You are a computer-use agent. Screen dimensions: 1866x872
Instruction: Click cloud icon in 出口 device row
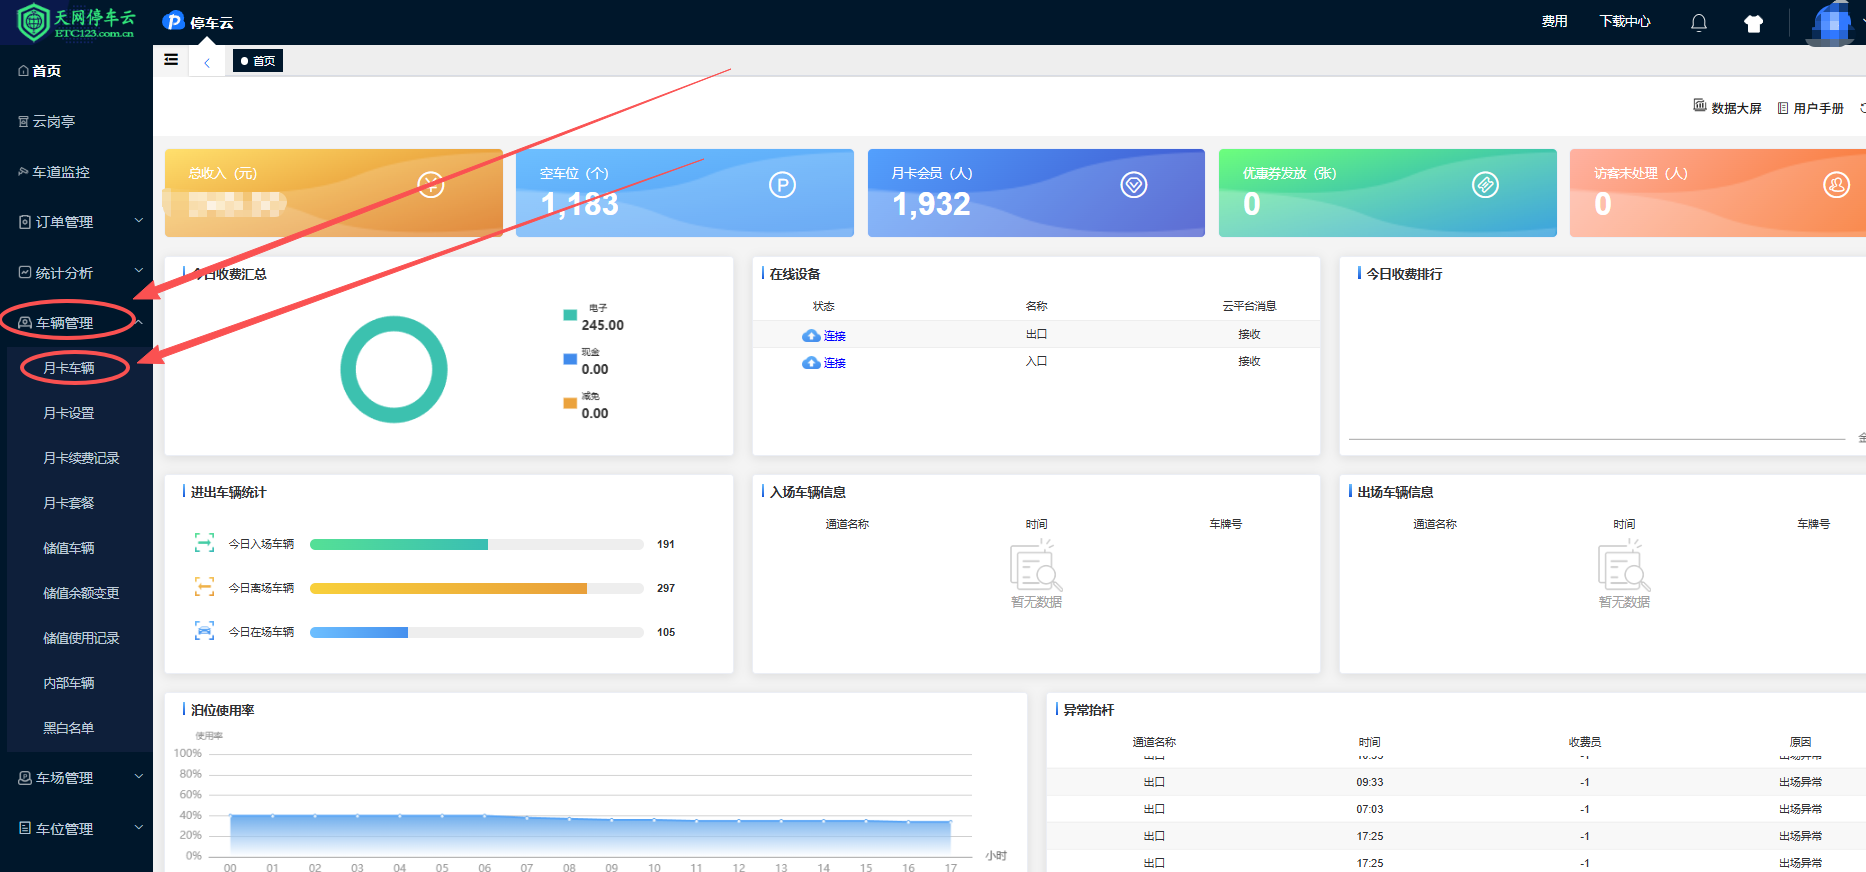pyautogui.click(x=811, y=336)
